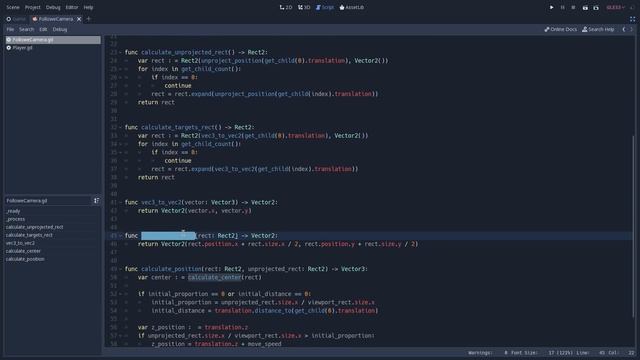Image resolution: width=640 pixels, height=360 pixels.
Task: Click the code editor vertical scrollbar
Action: pos(633,227)
